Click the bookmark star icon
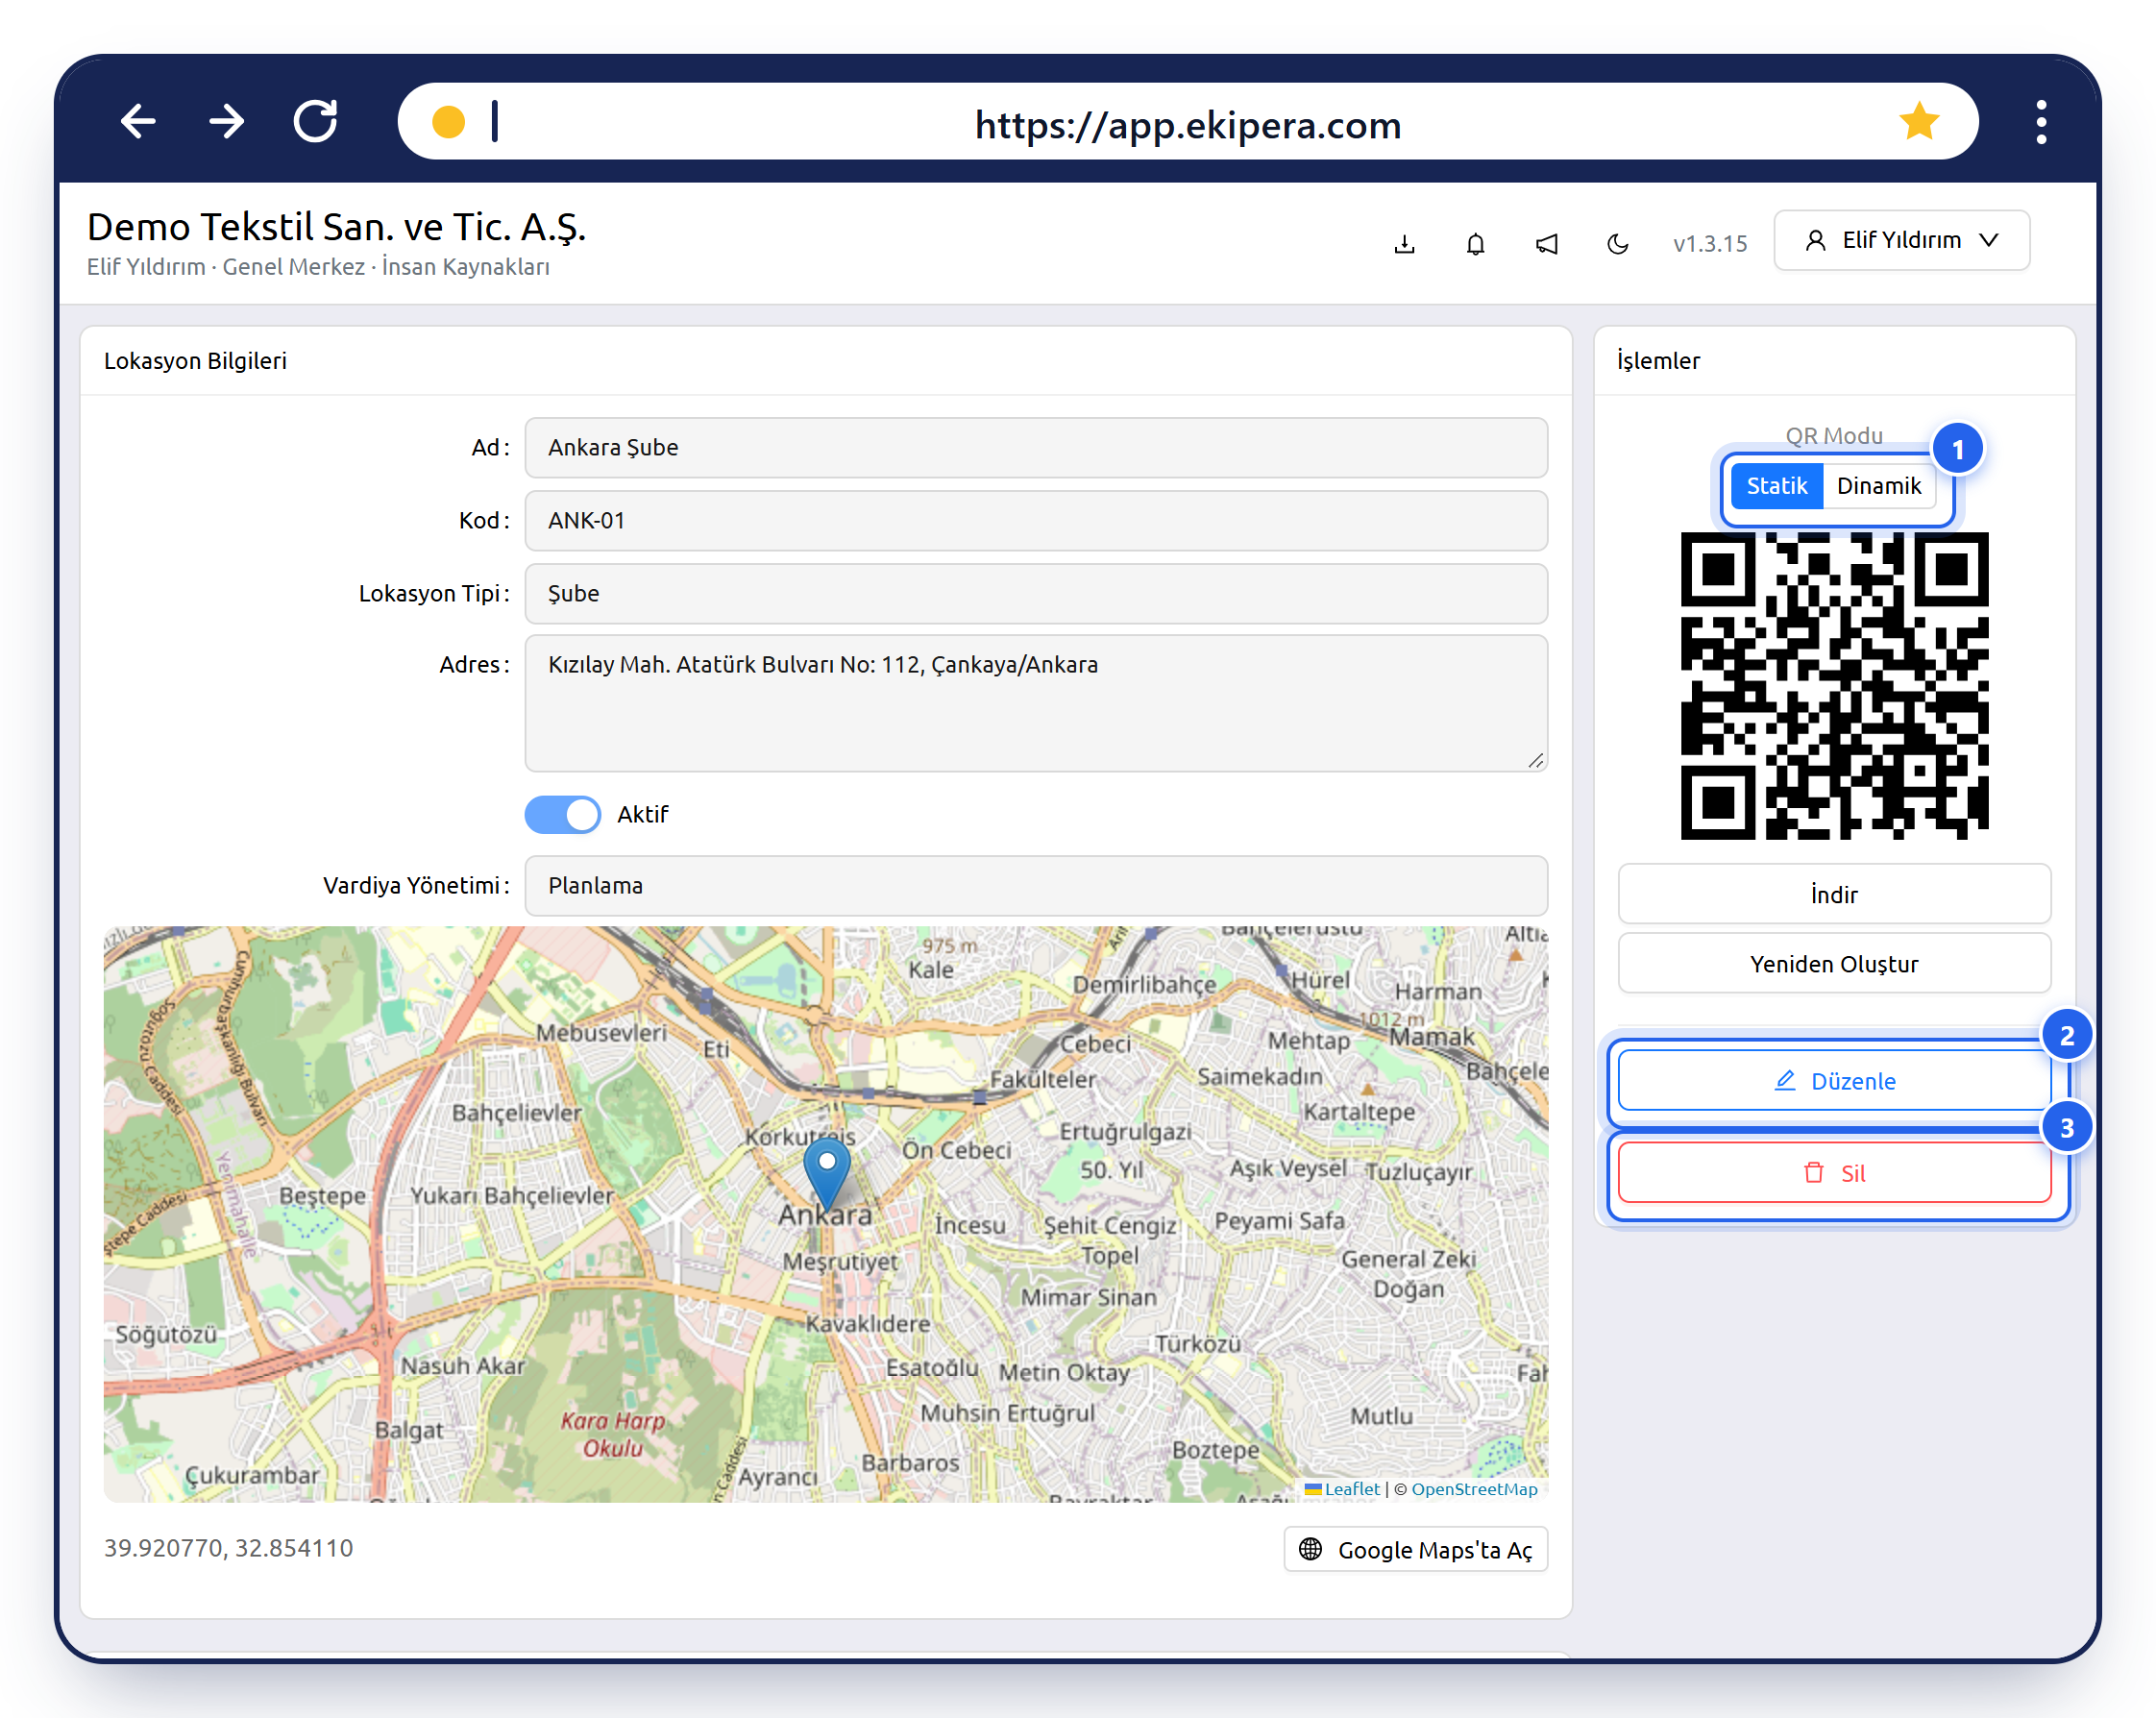Viewport: 2156px width, 1718px height. tap(1919, 121)
